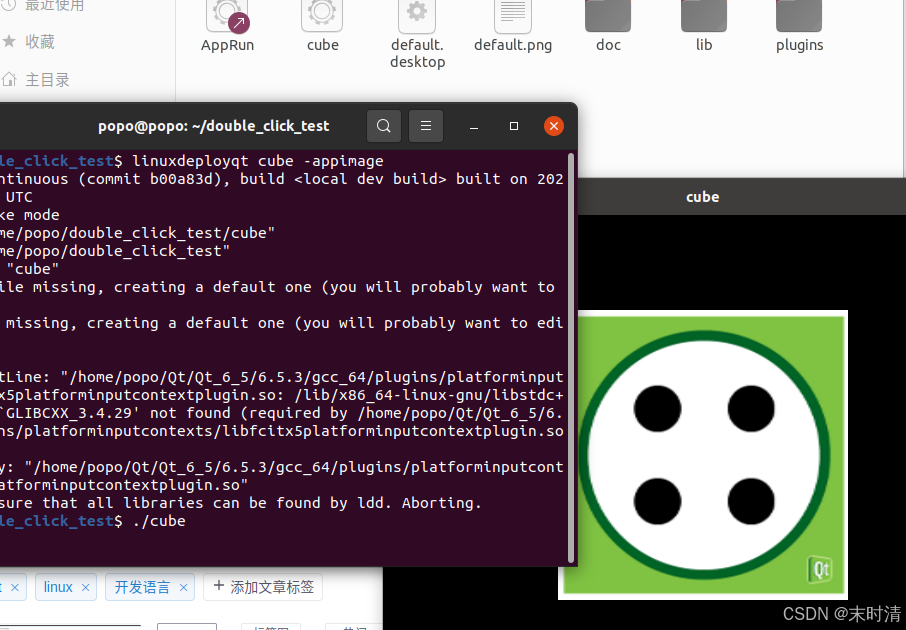Viewport: 906px width, 630px height.
Task: Select the cube executable file icon
Action: pyautogui.click(x=322, y=16)
